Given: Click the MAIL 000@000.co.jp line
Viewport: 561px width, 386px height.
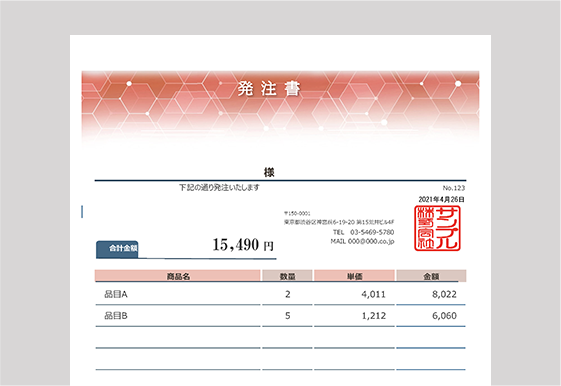Looking at the screenshot, I should point(362,241).
